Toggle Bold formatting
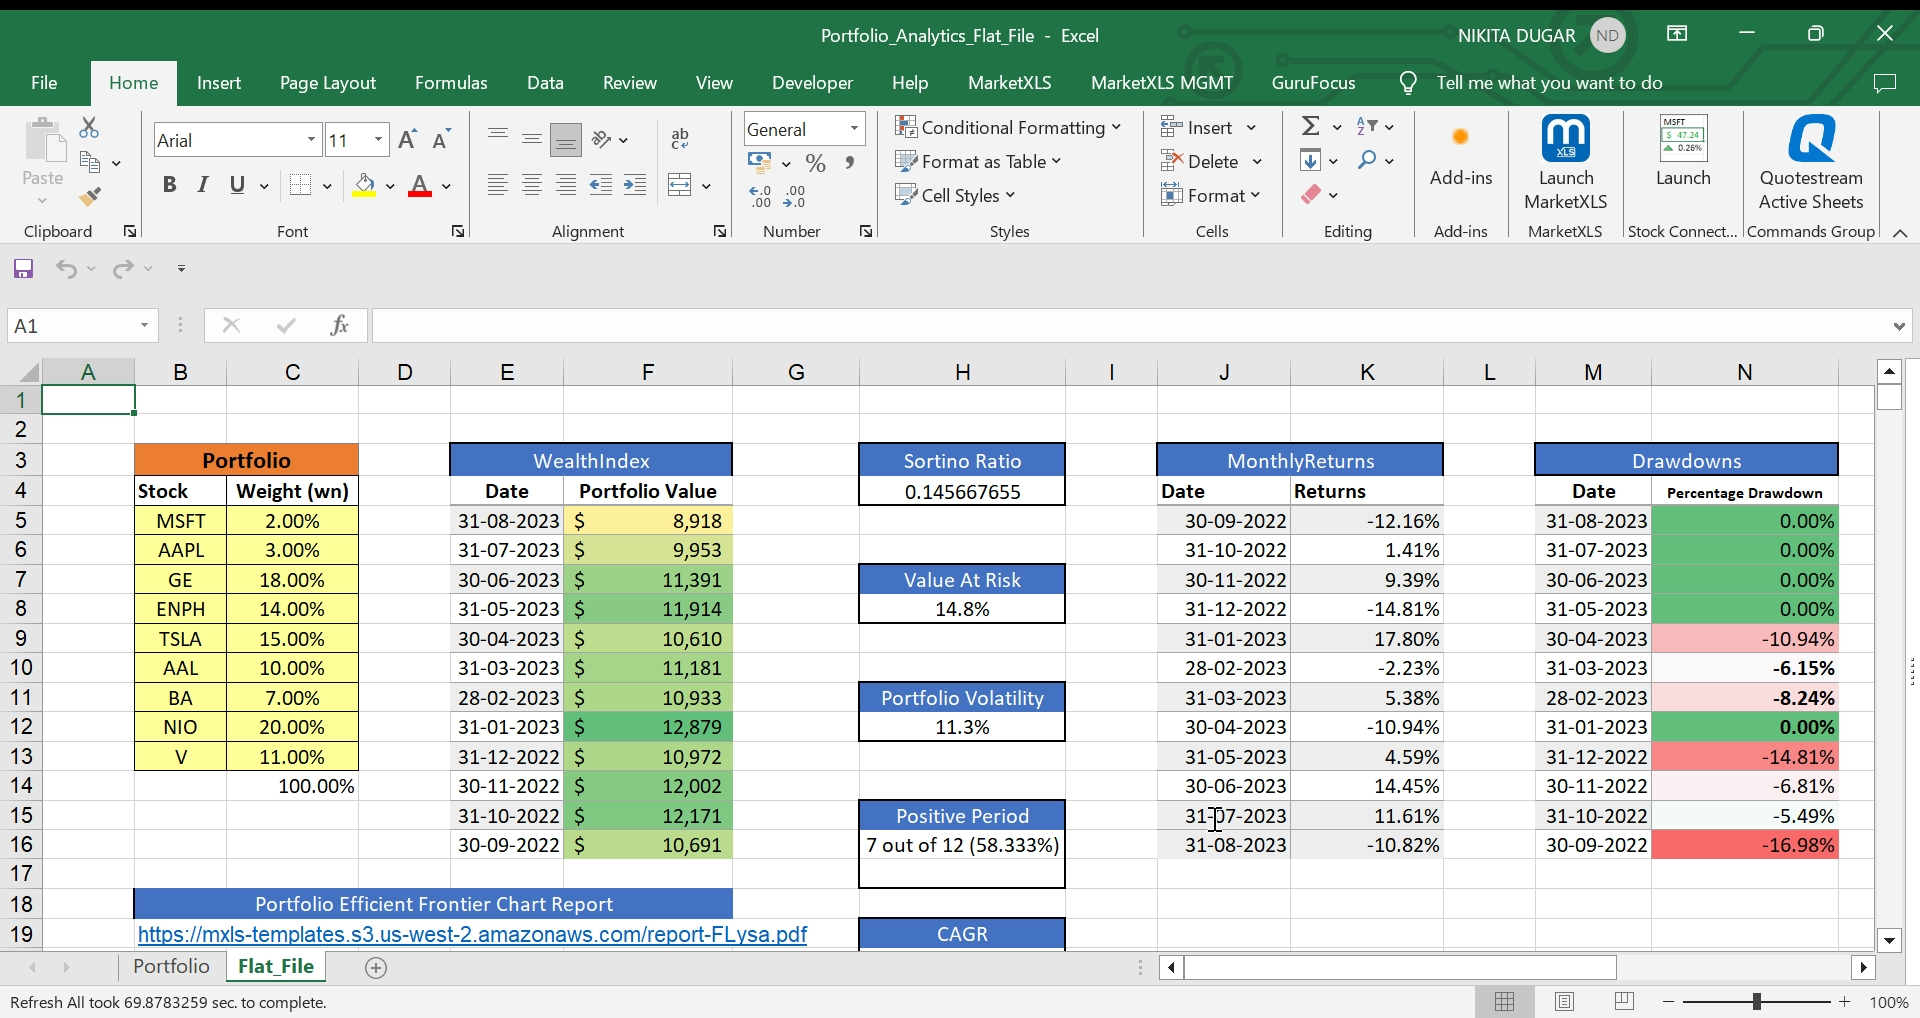 tap(170, 185)
